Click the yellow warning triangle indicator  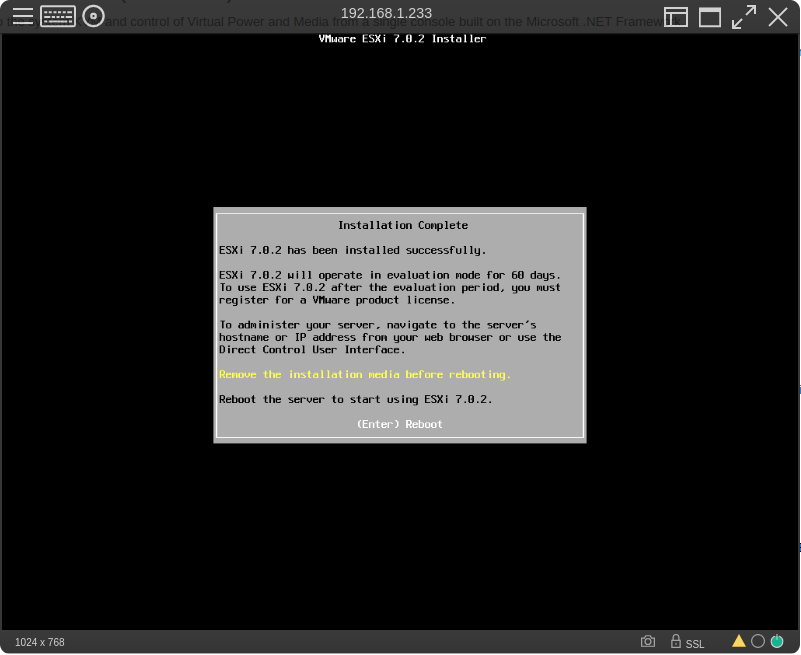pos(739,641)
